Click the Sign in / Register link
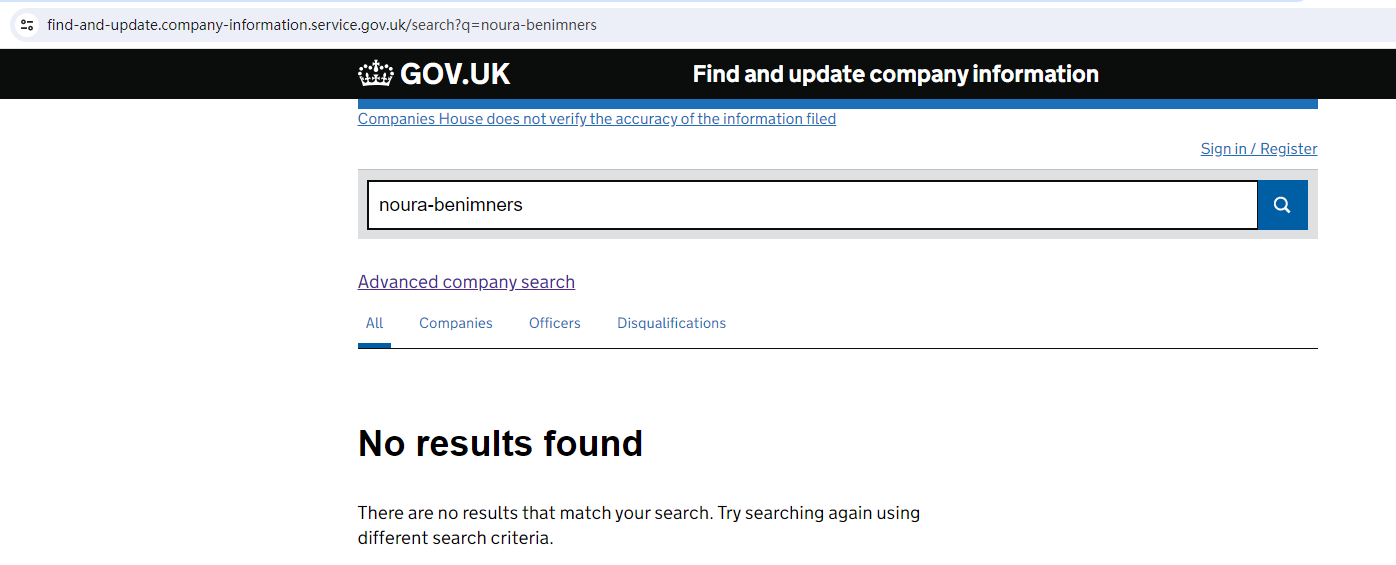This screenshot has height=565, width=1396. click(1258, 149)
